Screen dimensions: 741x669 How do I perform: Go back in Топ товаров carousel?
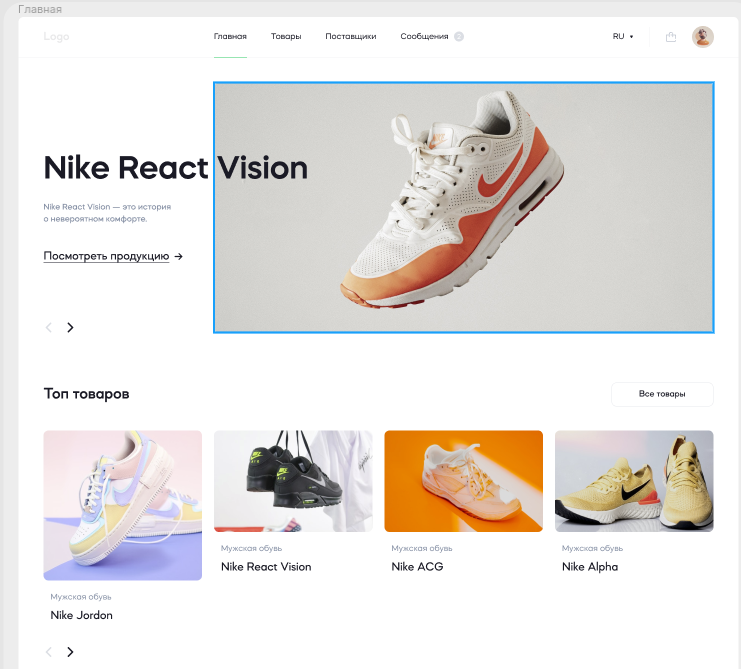(x=48, y=652)
